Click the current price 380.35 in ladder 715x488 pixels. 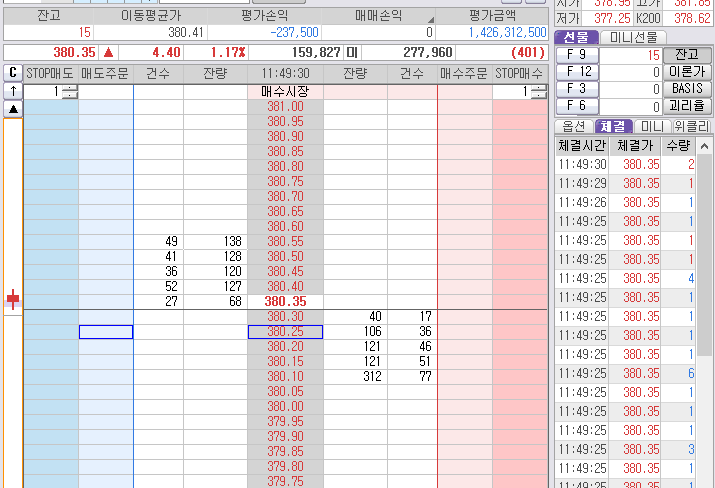[x=285, y=301]
